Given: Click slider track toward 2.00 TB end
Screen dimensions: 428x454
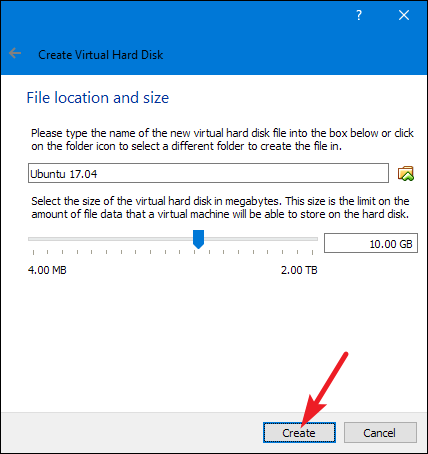Looking at the screenshot, I should pyautogui.click(x=261, y=239).
